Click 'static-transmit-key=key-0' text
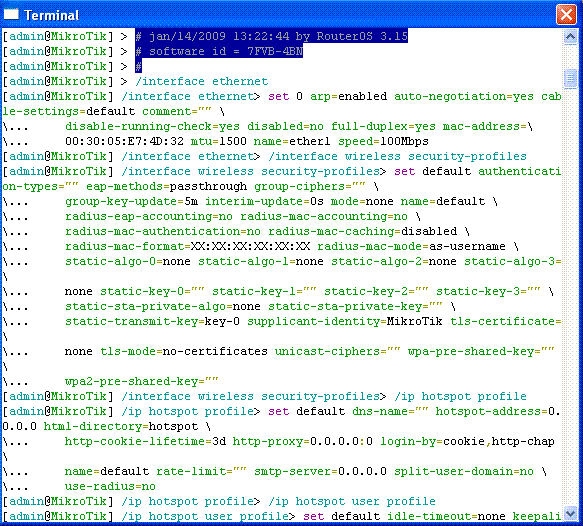583x526 pixels. pos(152,321)
